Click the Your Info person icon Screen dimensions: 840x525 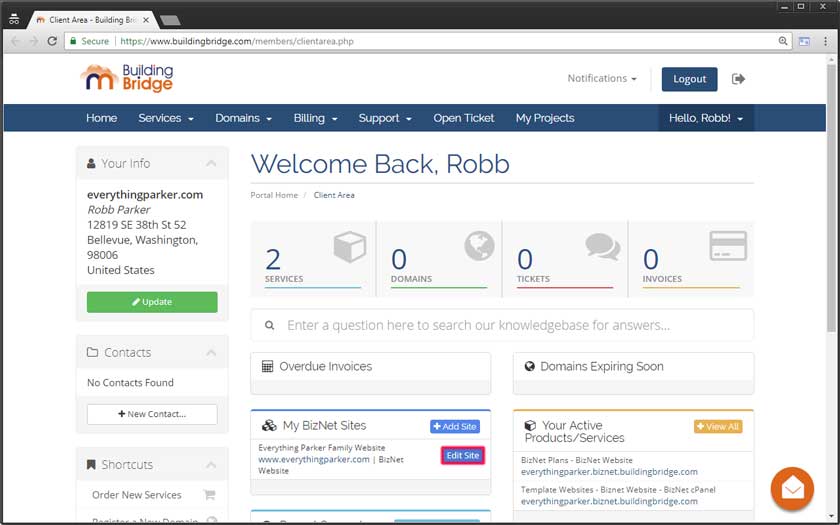pos(91,163)
